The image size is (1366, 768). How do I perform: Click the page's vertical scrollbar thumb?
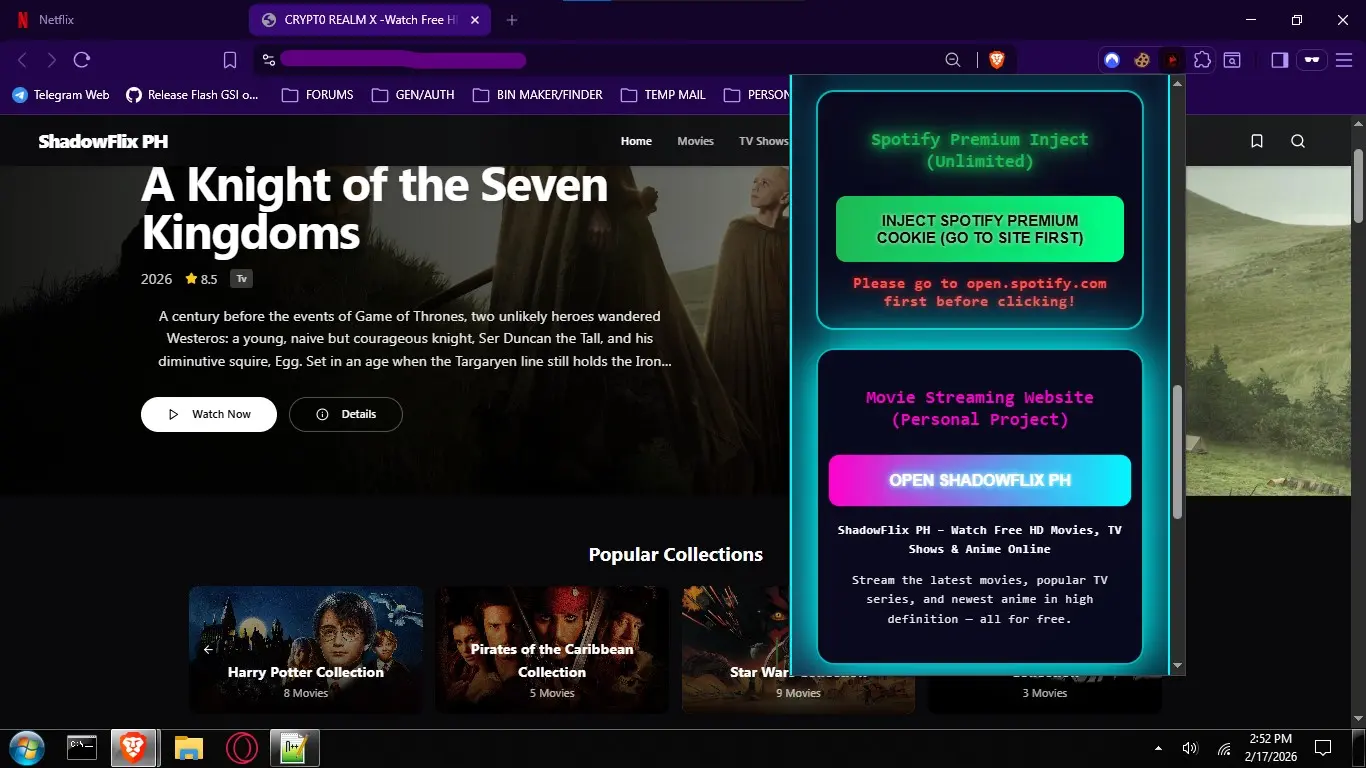(x=1359, y=186)
